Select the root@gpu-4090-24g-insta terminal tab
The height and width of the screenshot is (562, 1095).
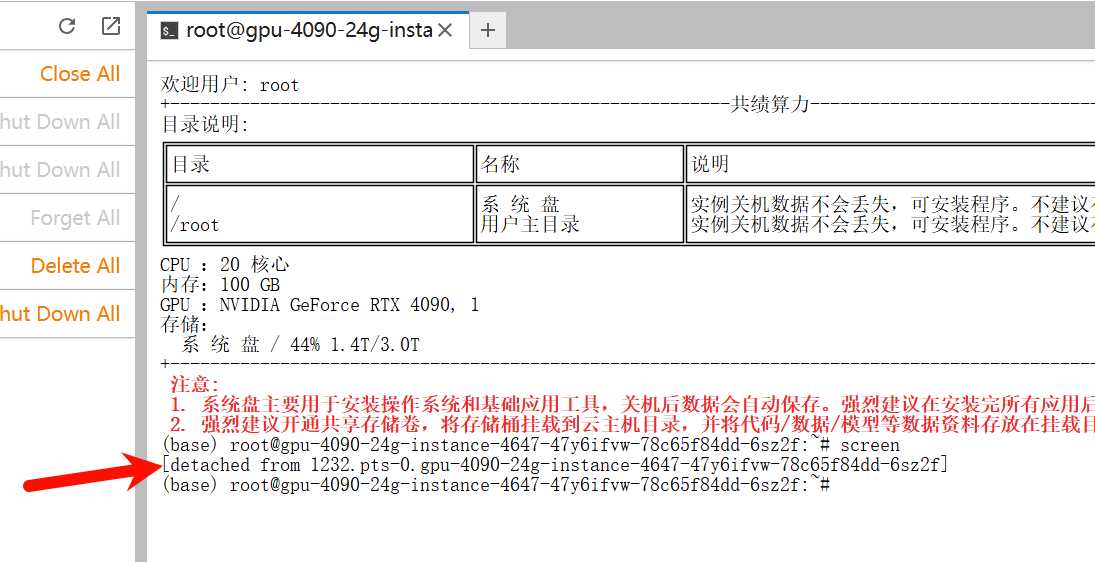308,30
